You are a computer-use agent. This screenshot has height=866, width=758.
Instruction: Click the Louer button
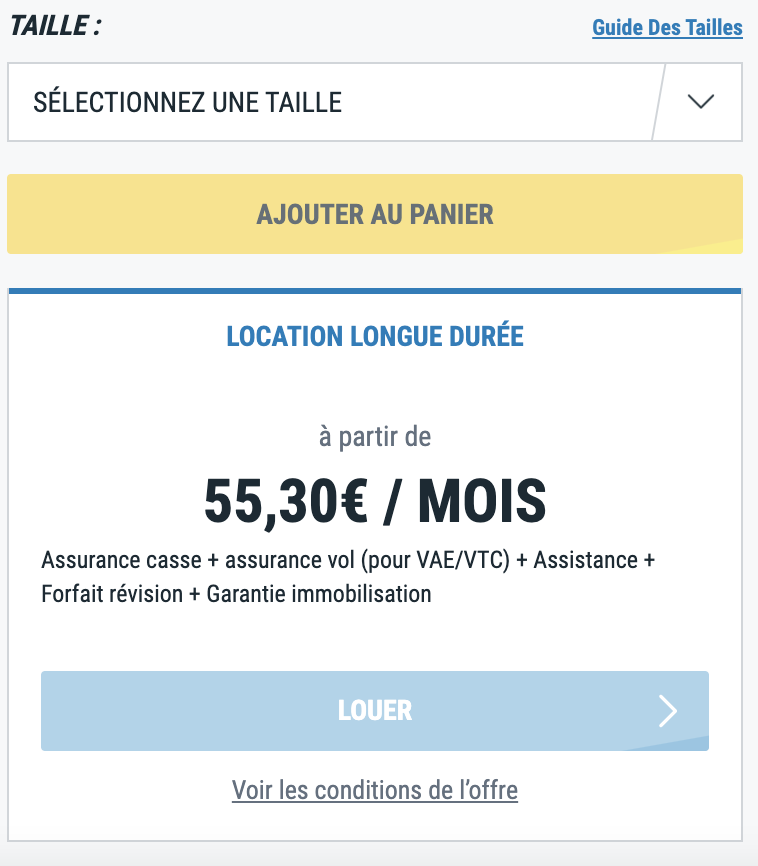(375, 710)
